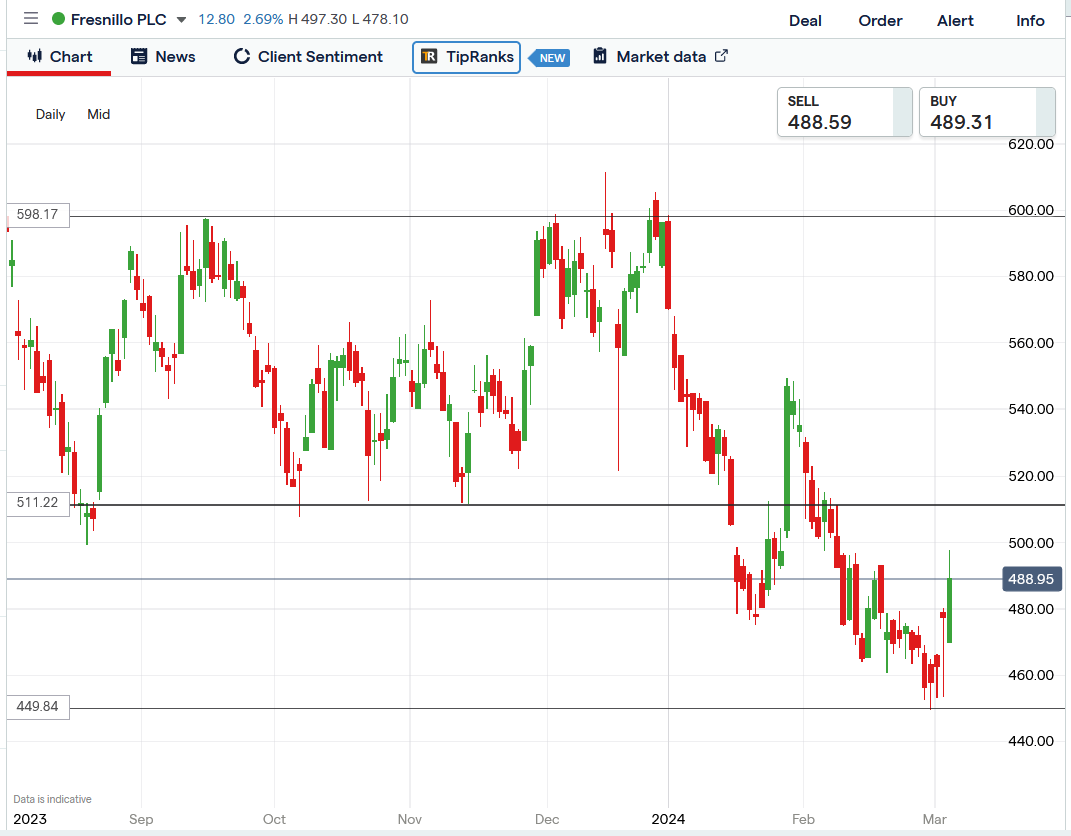Click the Sep date axis label
This screenshot has height=836, width=1071.
pos(141,819)
